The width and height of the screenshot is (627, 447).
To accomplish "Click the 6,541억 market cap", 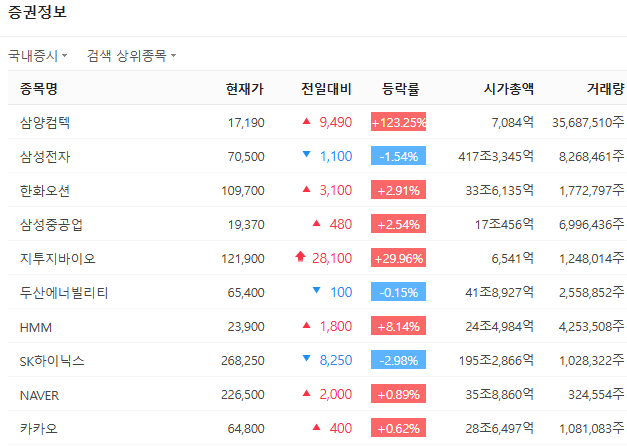I will click(x=513, y=258).
